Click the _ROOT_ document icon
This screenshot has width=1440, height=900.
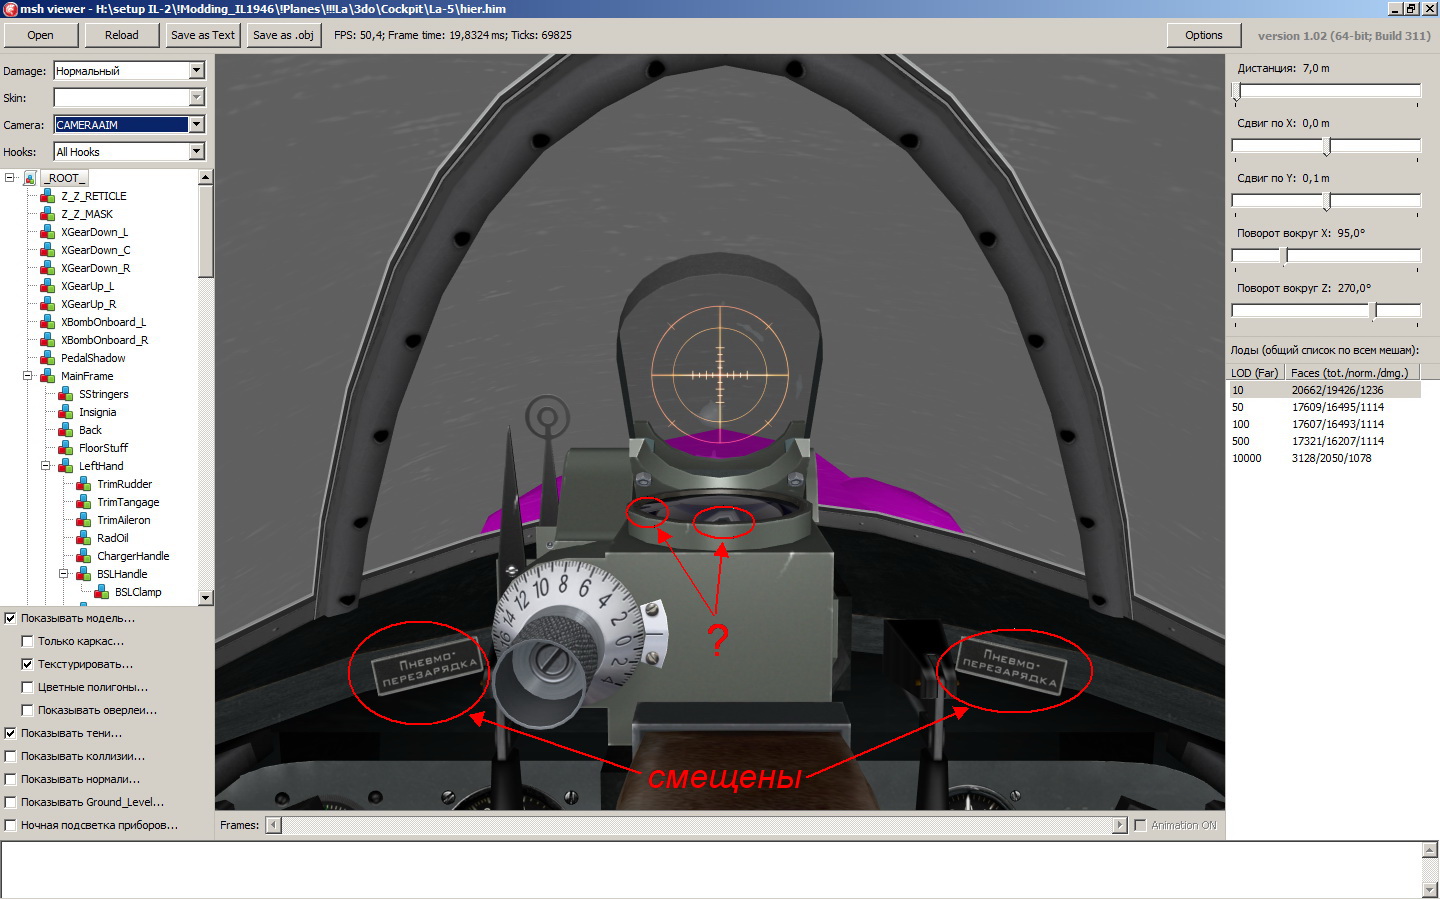point(30,178)
